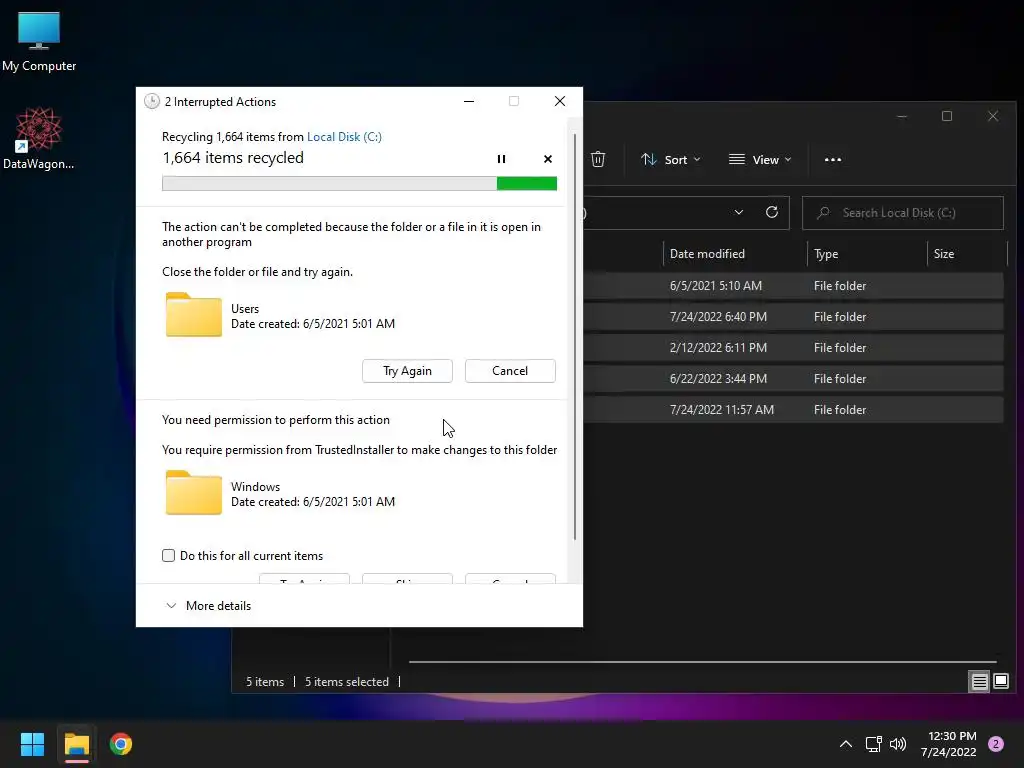The height and width of the screenshot is (768, 1024).
Task: Select row dated 7/24/2022 6:40 PM
Action: click(x=793, y=317)
